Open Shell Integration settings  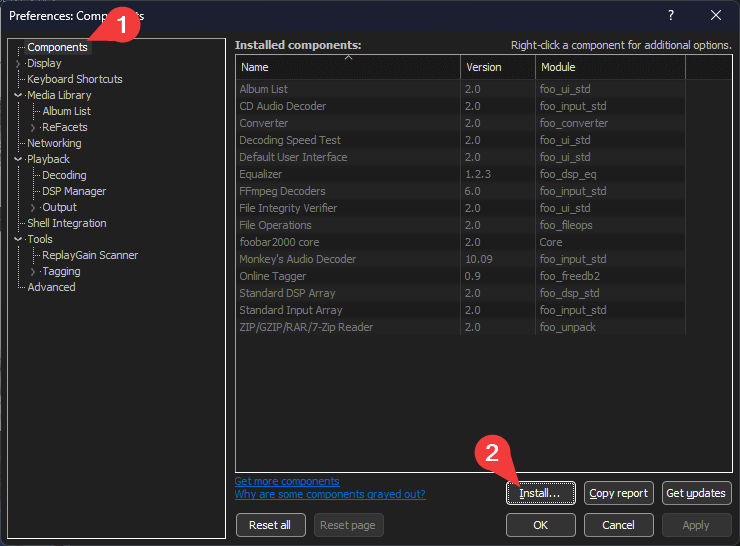[66, 223]
